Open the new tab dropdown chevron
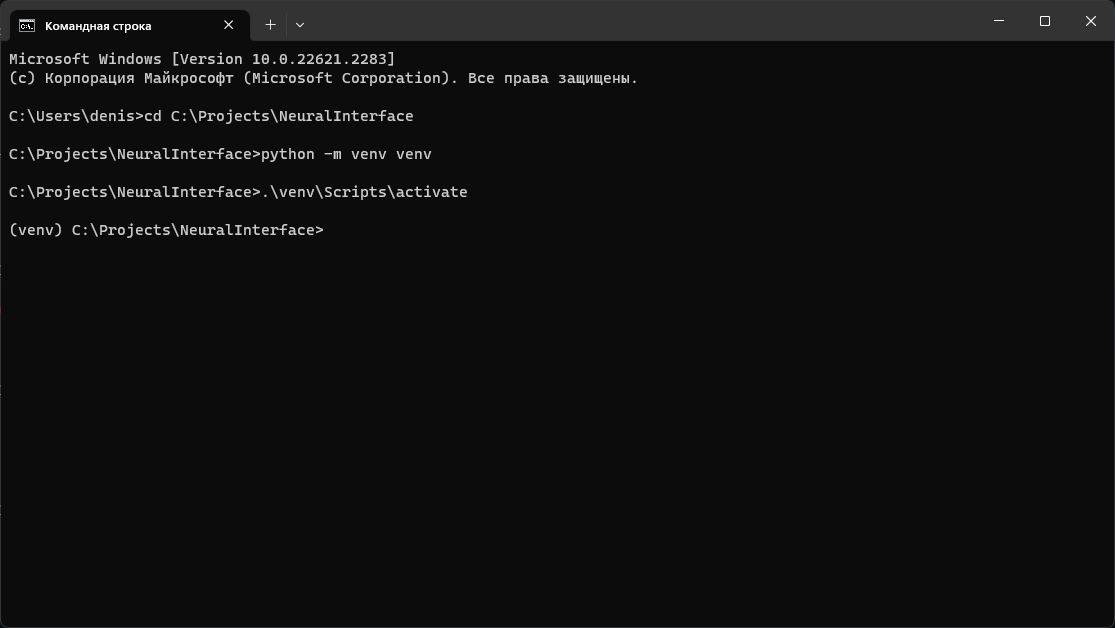This screenshot has width=1115, height=628. pos(298,24)
